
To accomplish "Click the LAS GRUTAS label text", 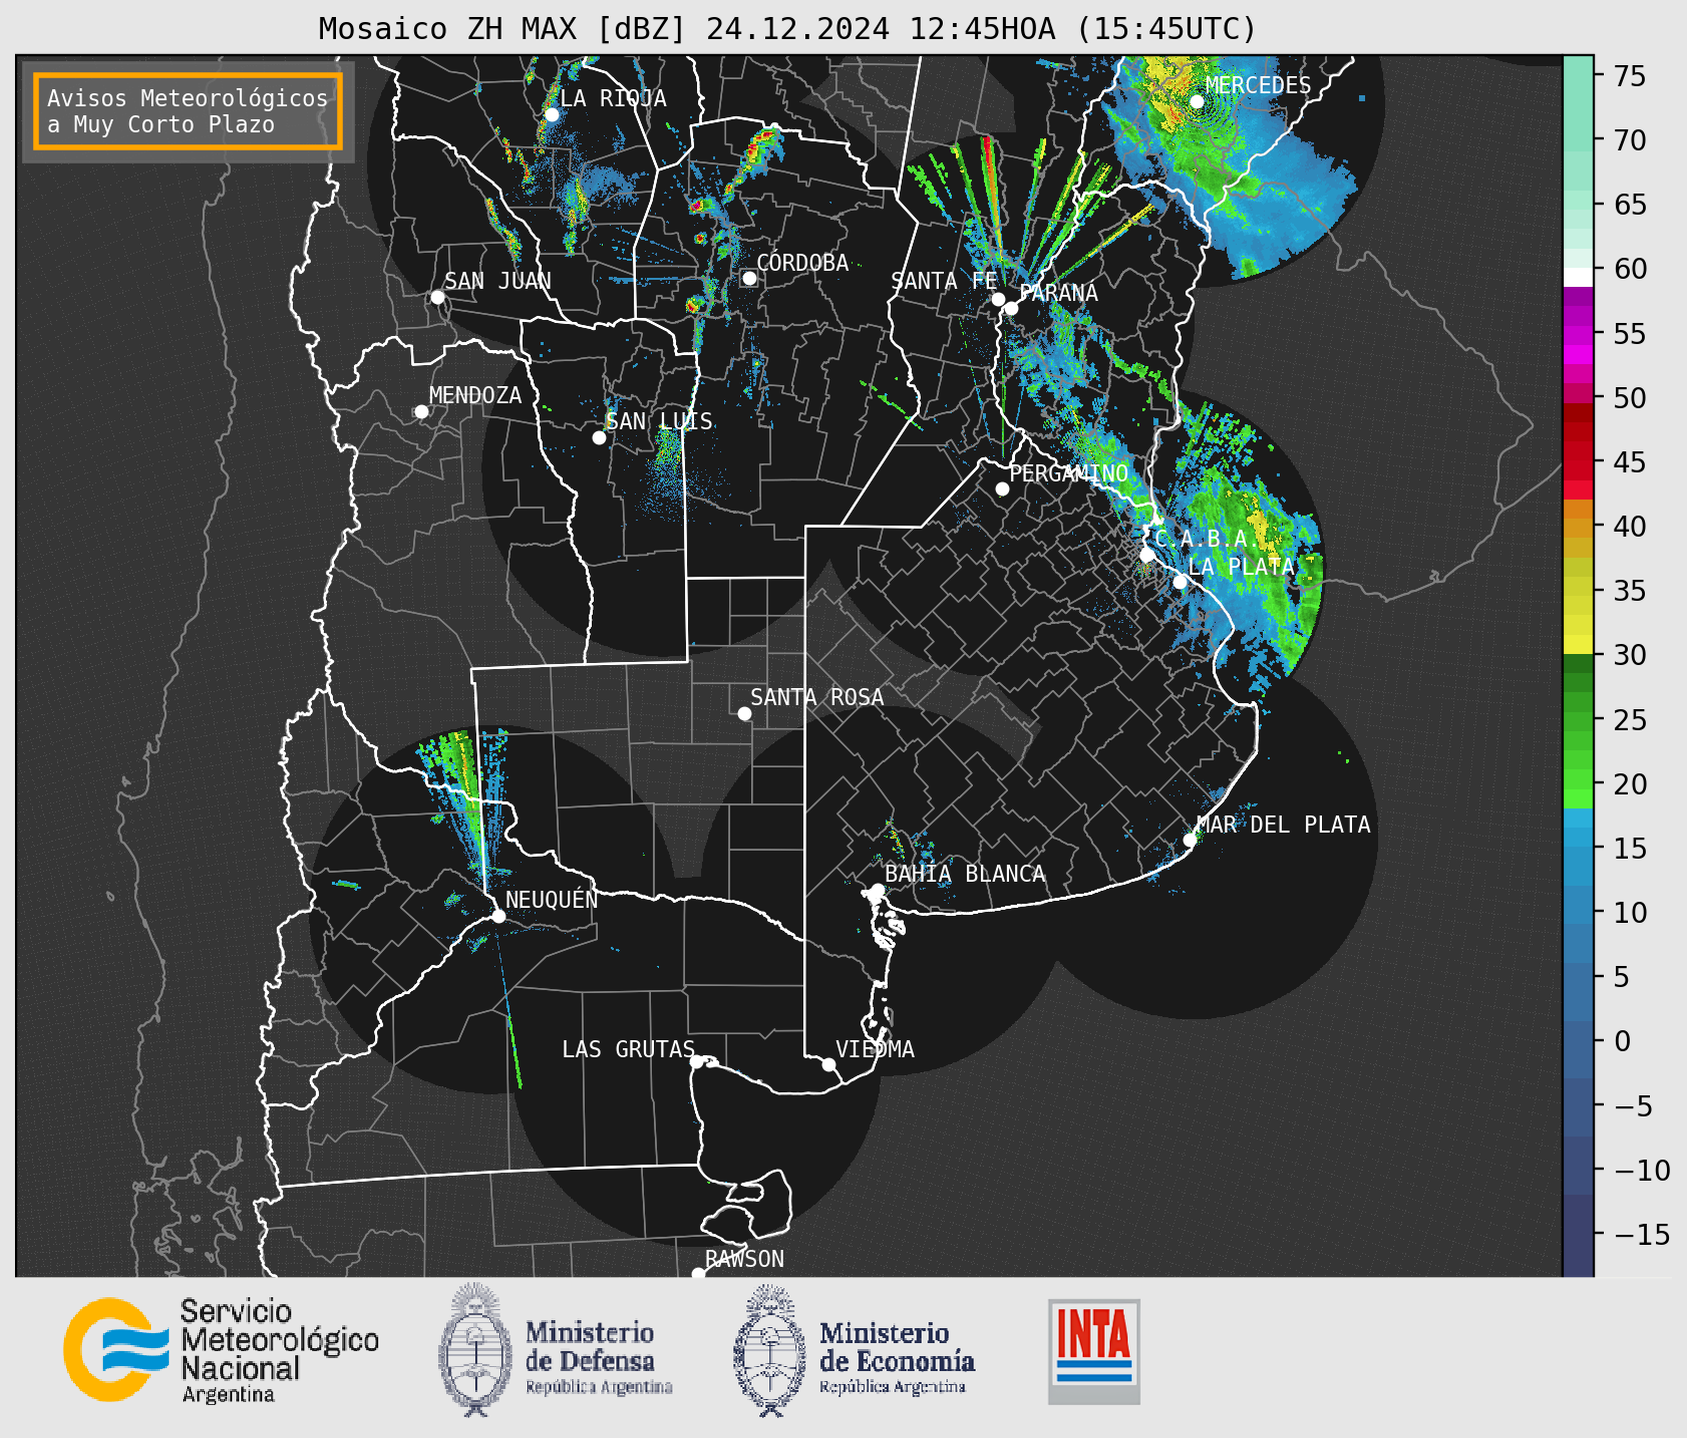I will click(628, 1049).
